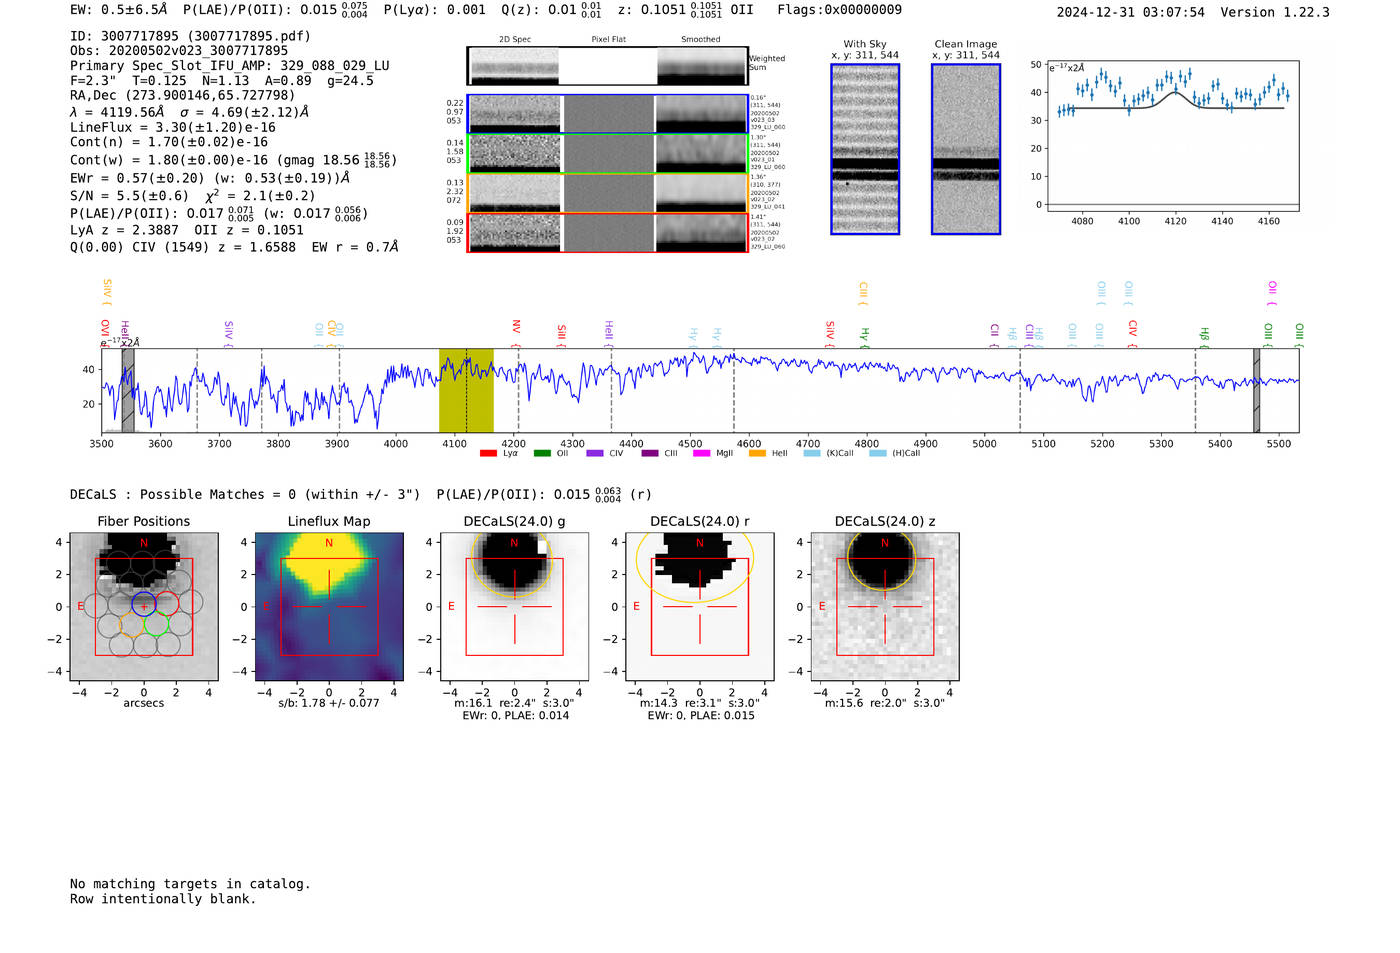This screenshot has height=953, width=1400.
Task: Click the ID: 3007717895 header line
Action: tap(190, 36)
